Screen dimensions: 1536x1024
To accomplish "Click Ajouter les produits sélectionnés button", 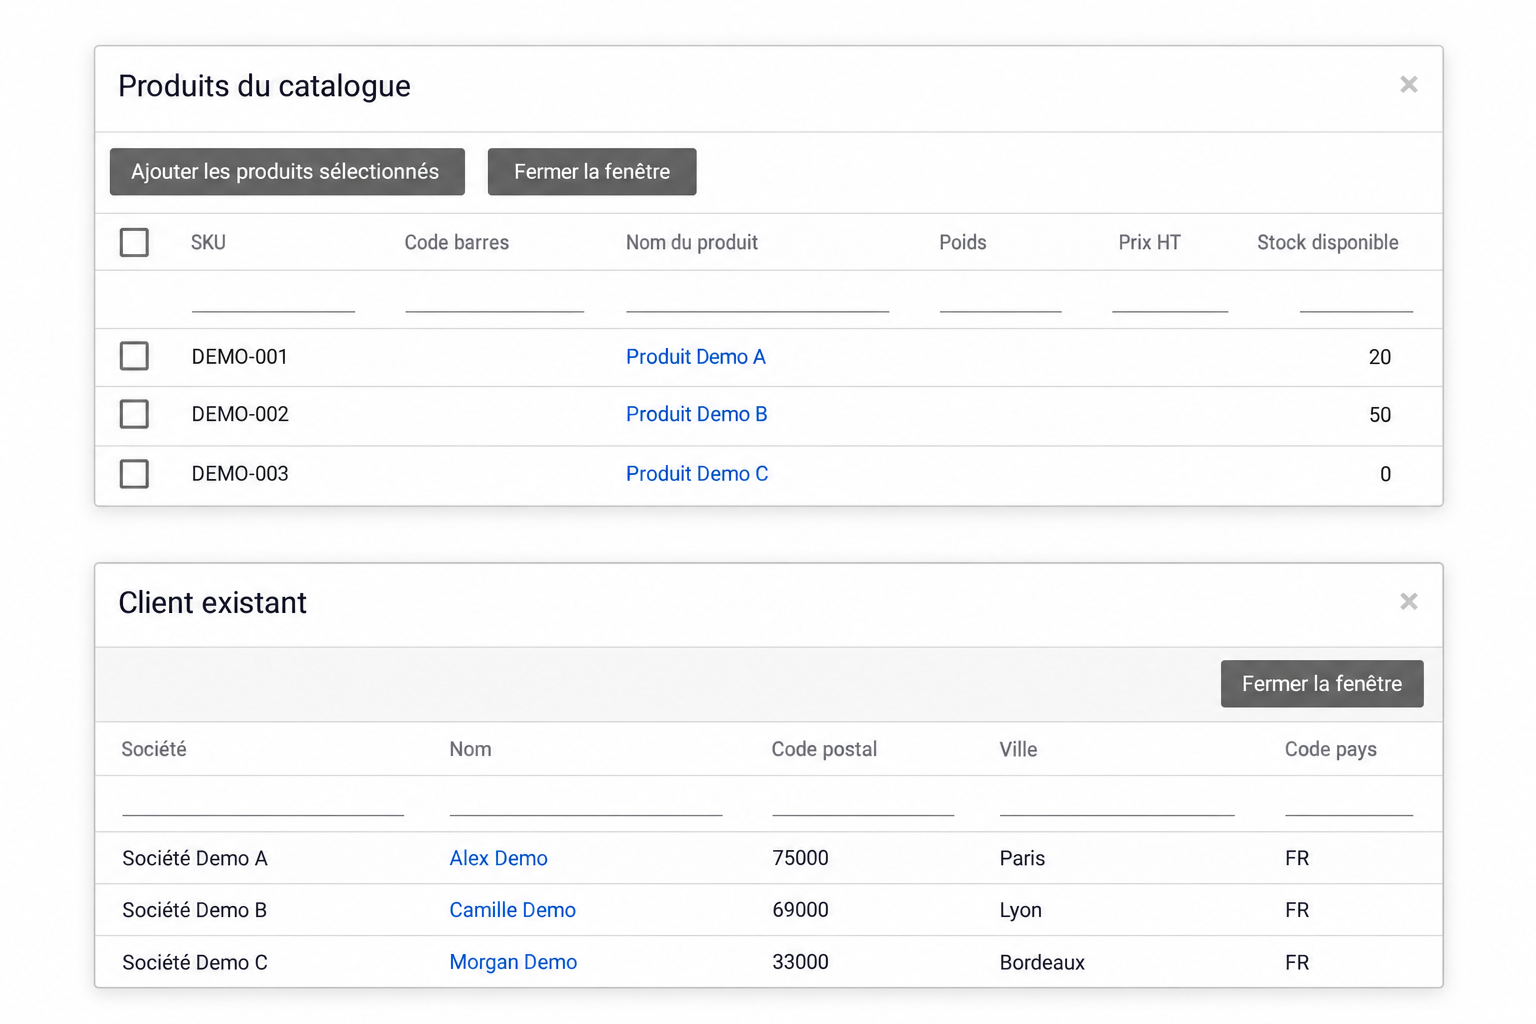I will tap(287, 172).
